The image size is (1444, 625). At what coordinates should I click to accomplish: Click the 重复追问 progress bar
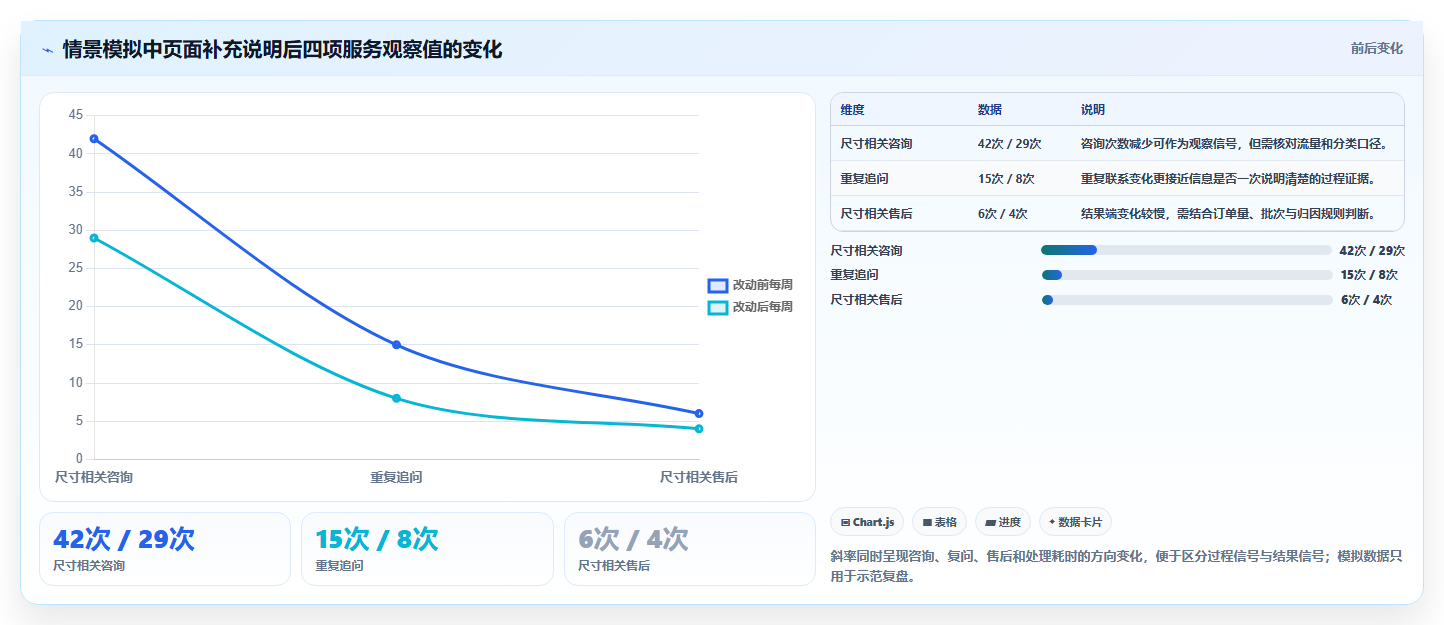pyautogui.click(x=1186, y=275)
